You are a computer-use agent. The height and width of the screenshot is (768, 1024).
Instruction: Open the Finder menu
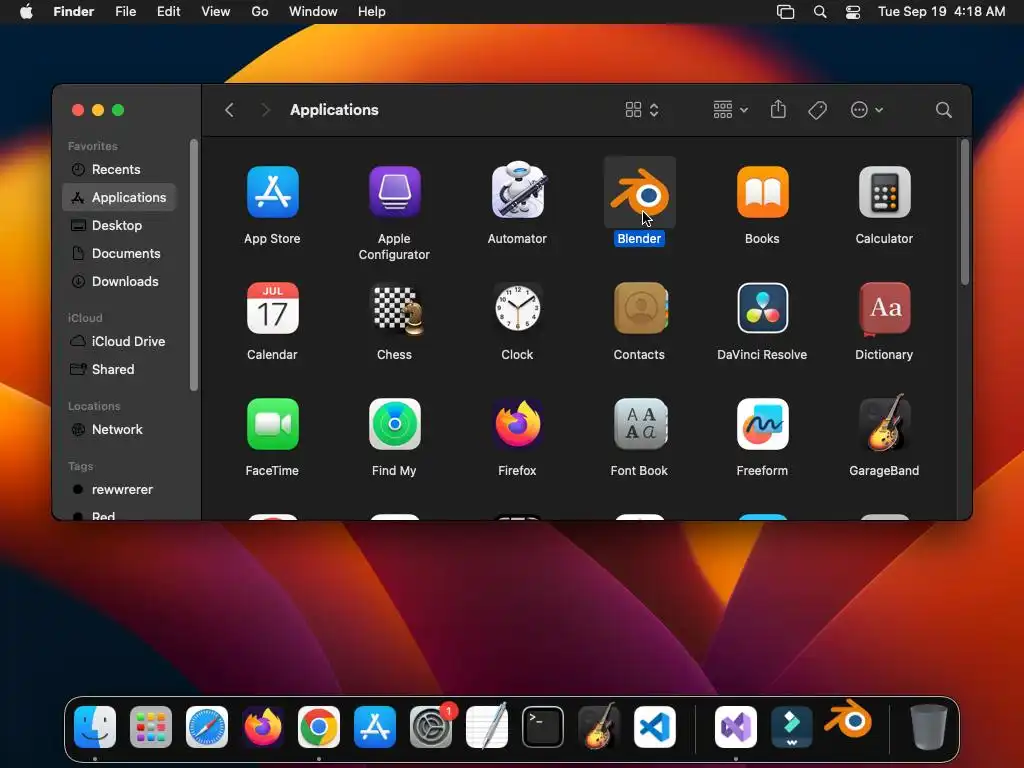73,12
